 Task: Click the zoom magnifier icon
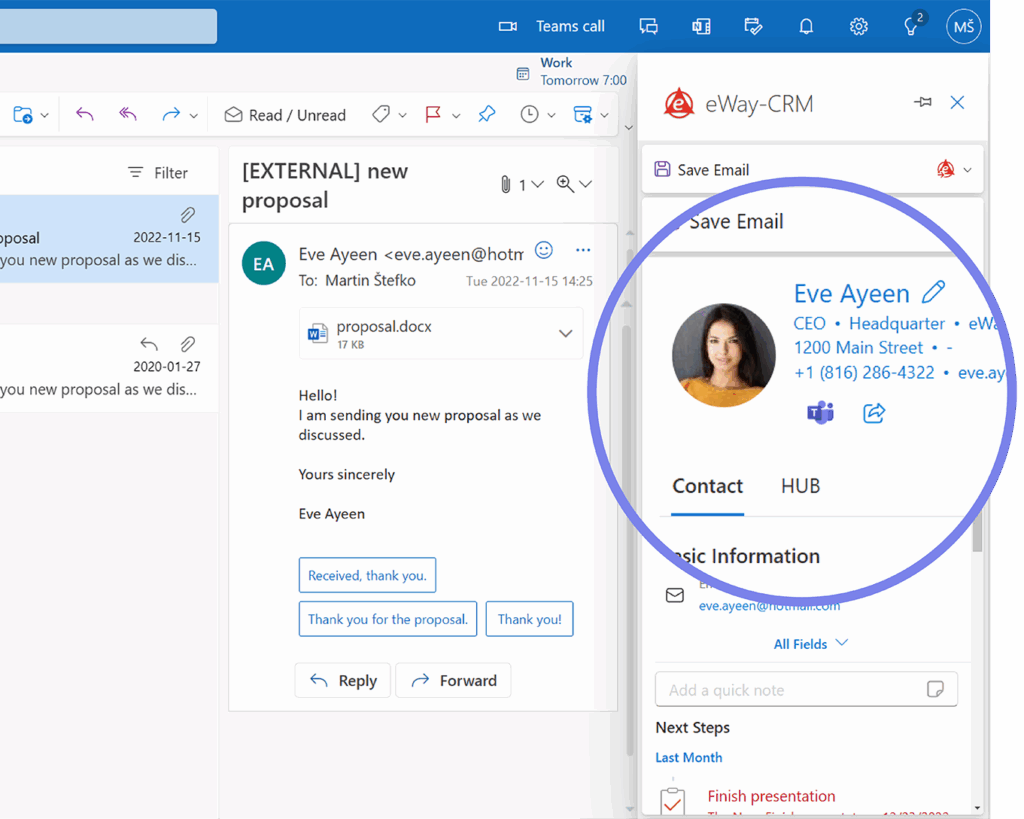[x=565, y=184]
